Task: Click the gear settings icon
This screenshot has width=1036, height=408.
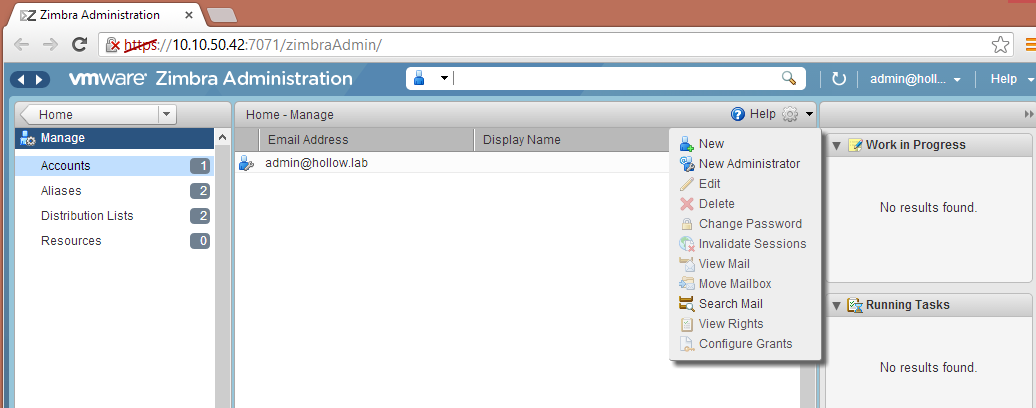Action: [x=790, y=115]
